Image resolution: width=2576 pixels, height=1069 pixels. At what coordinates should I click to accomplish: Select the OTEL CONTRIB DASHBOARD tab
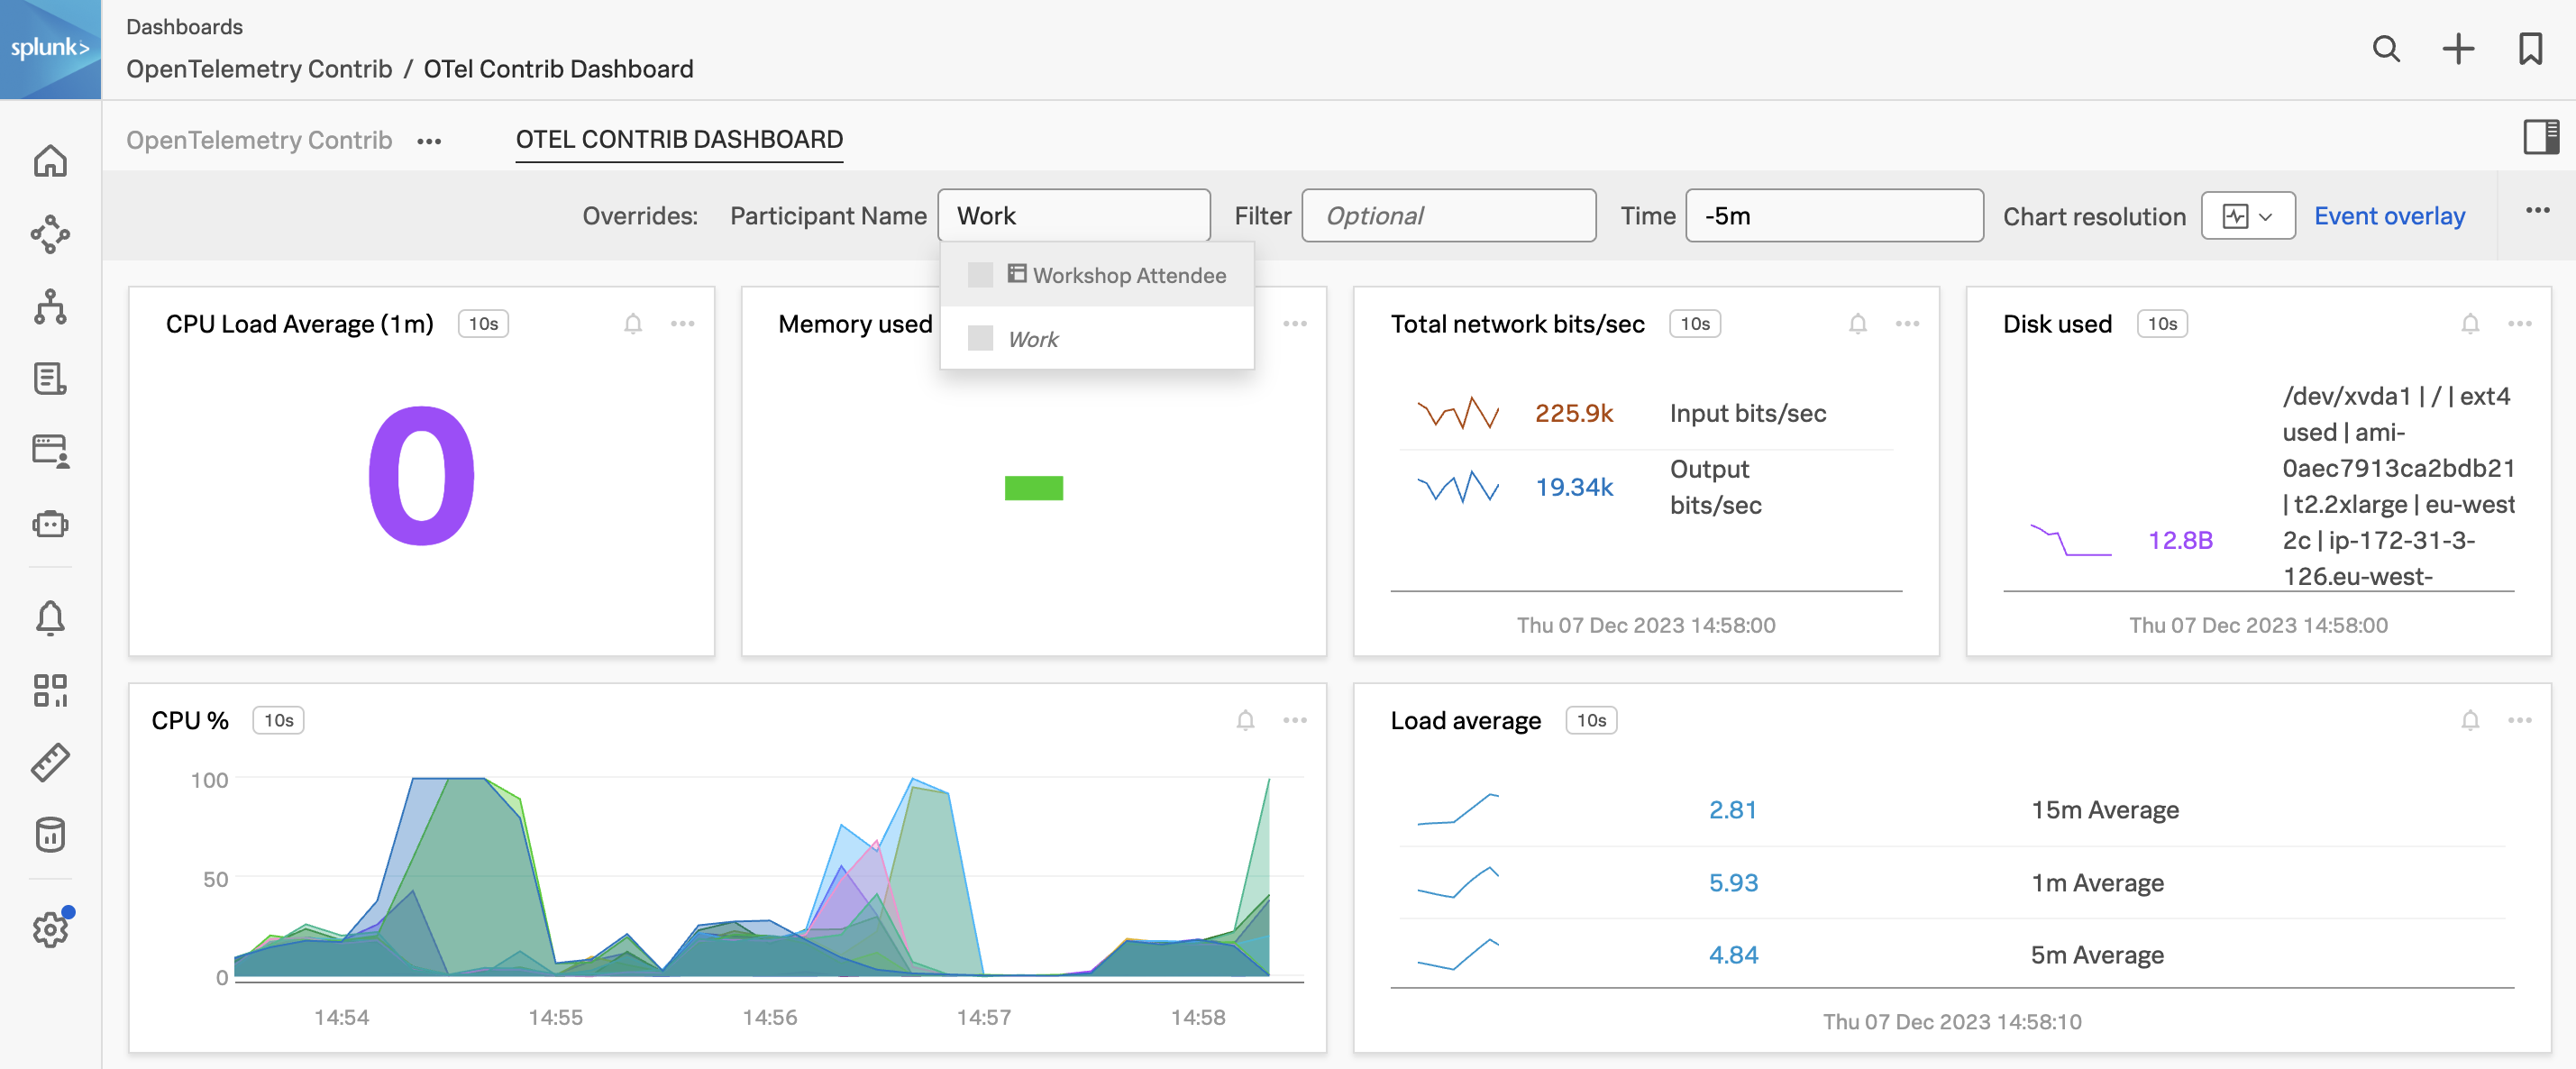[679, 139]
